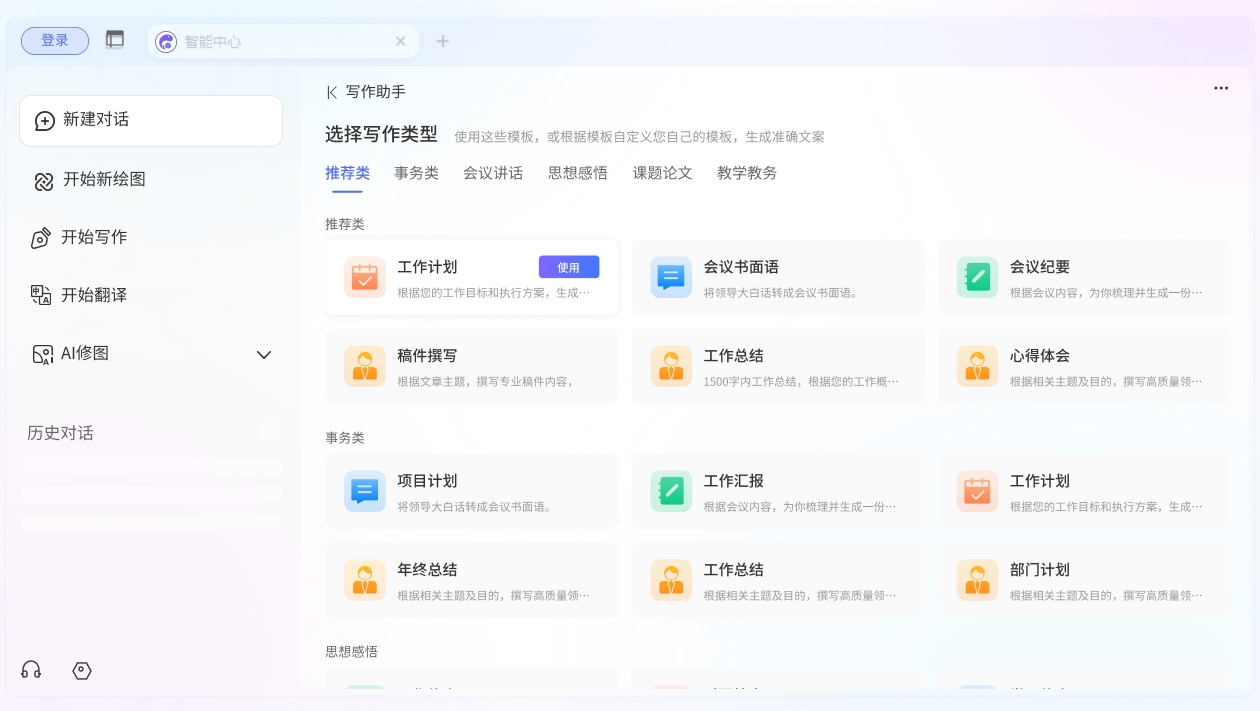Click the 新建对话 plus bubble icon

[x=45, y=121]
